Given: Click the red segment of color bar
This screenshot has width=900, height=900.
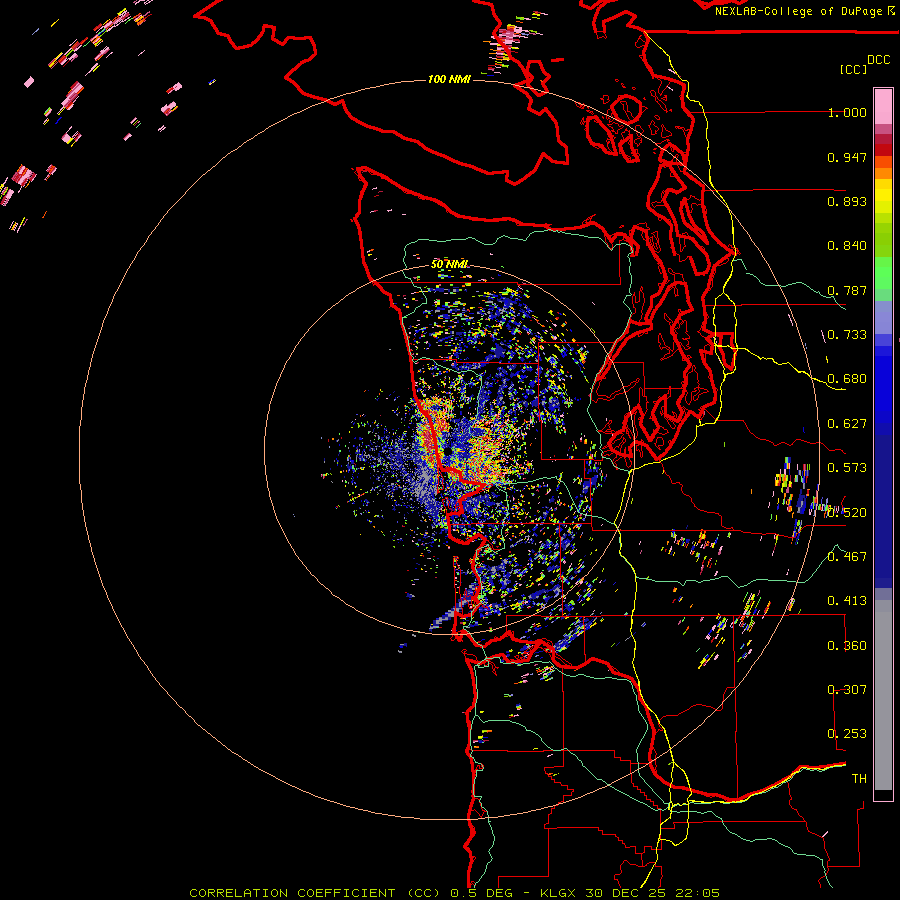Looking at the screenshot, I should (x=883, y=150).
